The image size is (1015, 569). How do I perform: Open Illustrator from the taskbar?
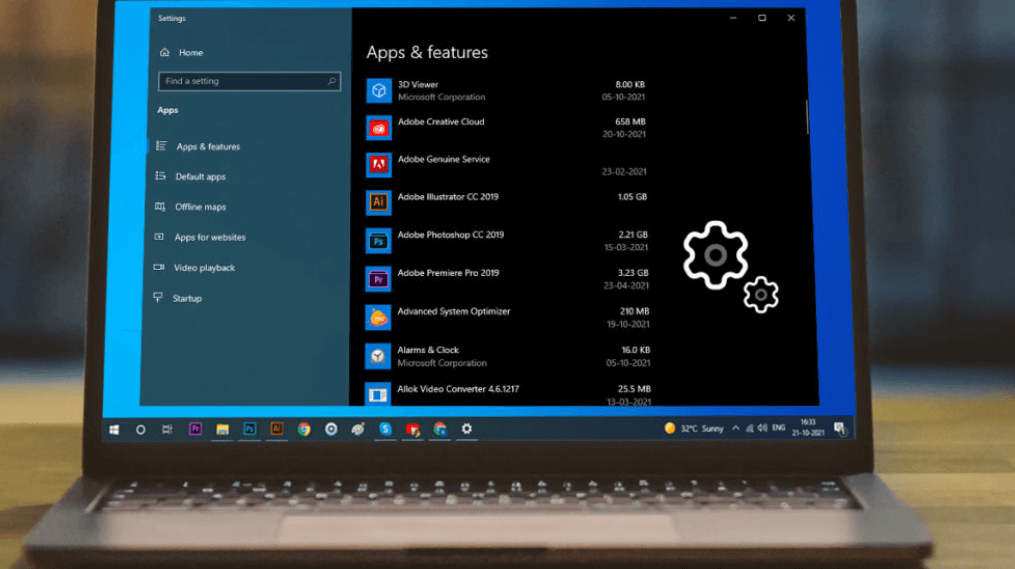(x=276, y=429)
